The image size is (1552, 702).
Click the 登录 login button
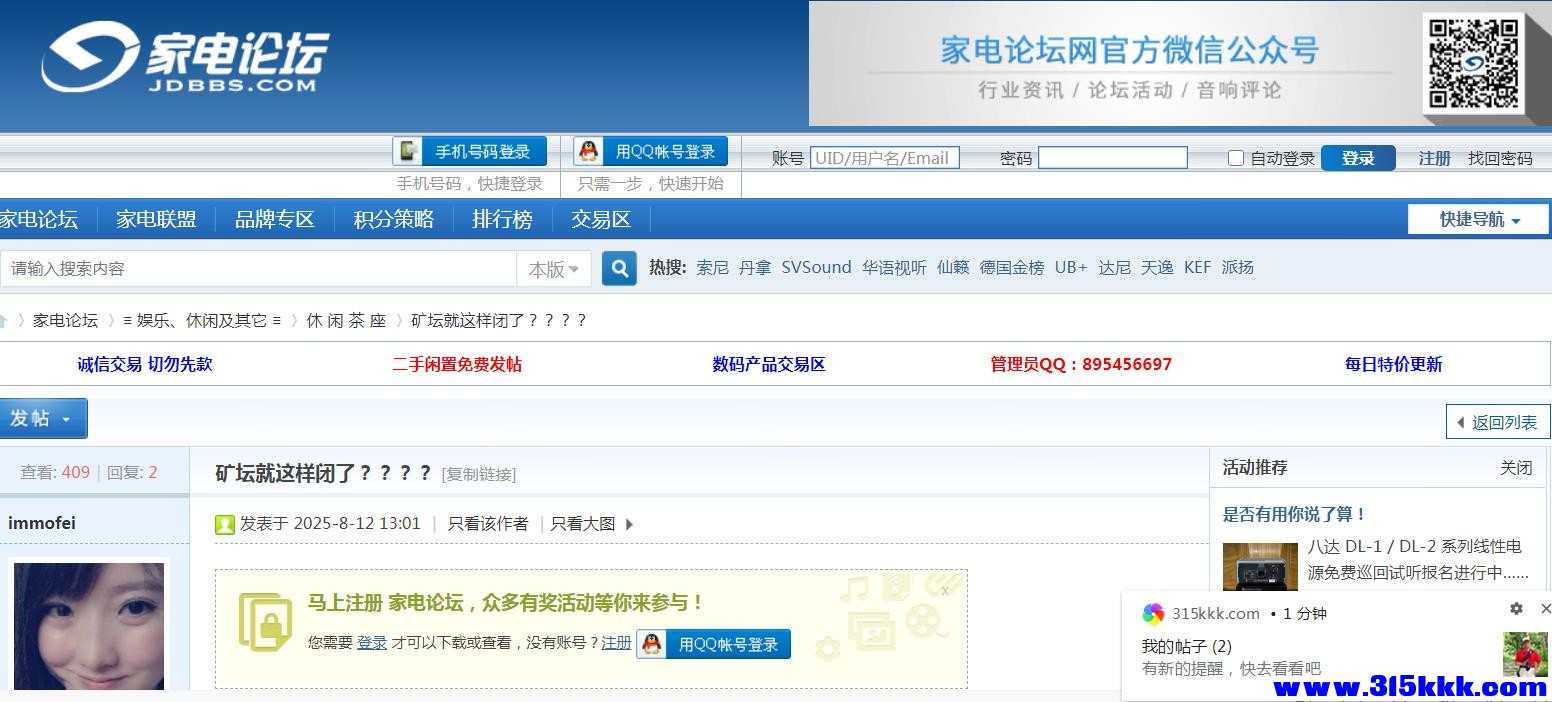tap(1357, 158)
